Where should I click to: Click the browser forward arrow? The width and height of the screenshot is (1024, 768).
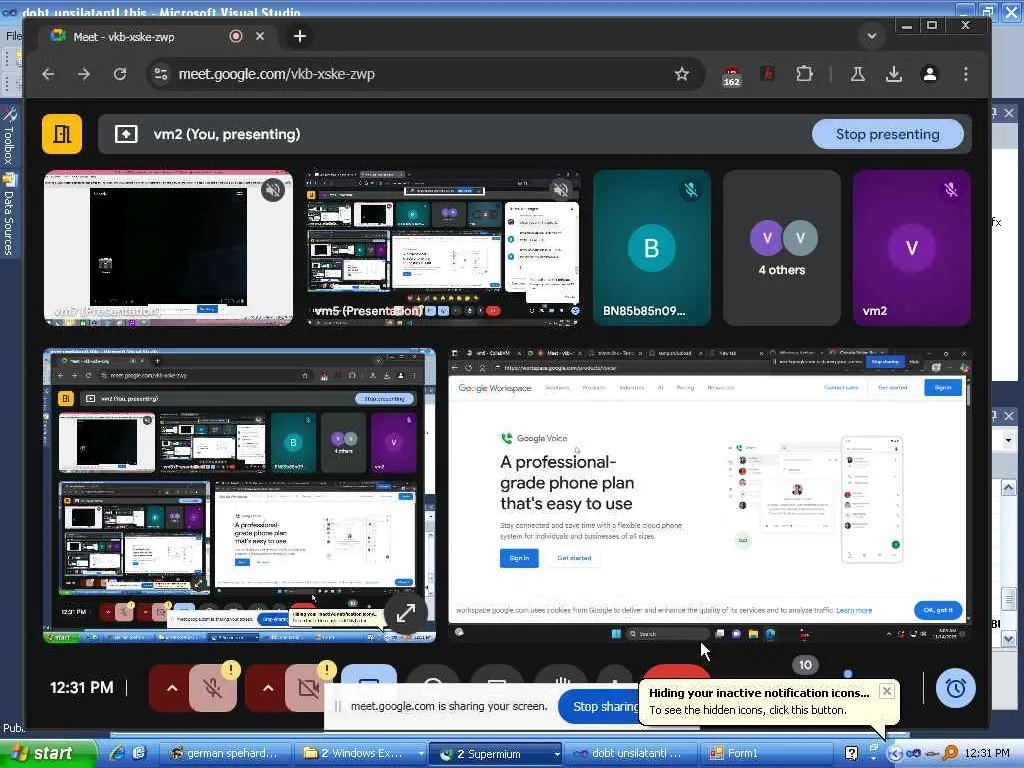(x=84, y=74)
